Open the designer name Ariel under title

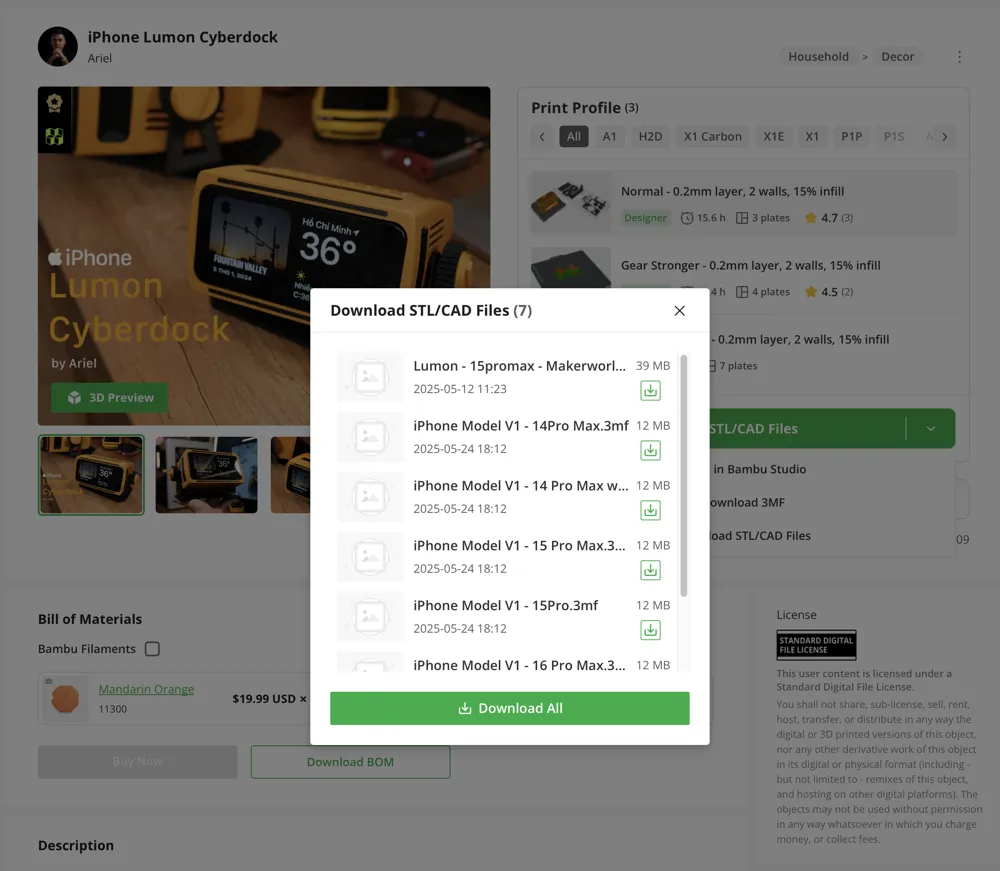[99, 58]
